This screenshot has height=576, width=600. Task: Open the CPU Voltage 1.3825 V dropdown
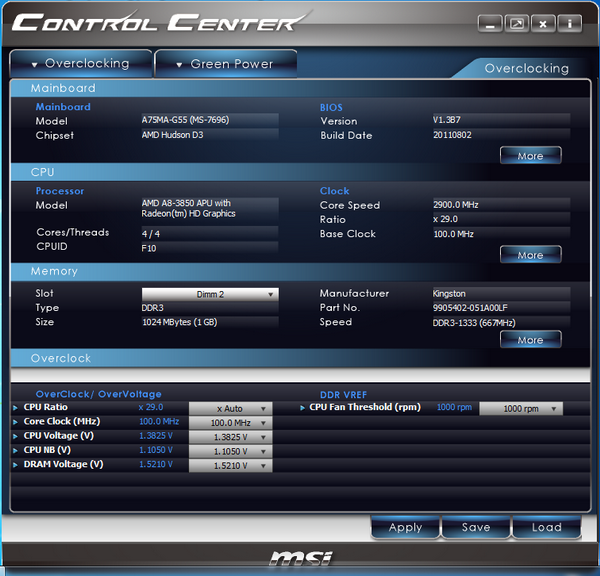(x=230, y=437)
